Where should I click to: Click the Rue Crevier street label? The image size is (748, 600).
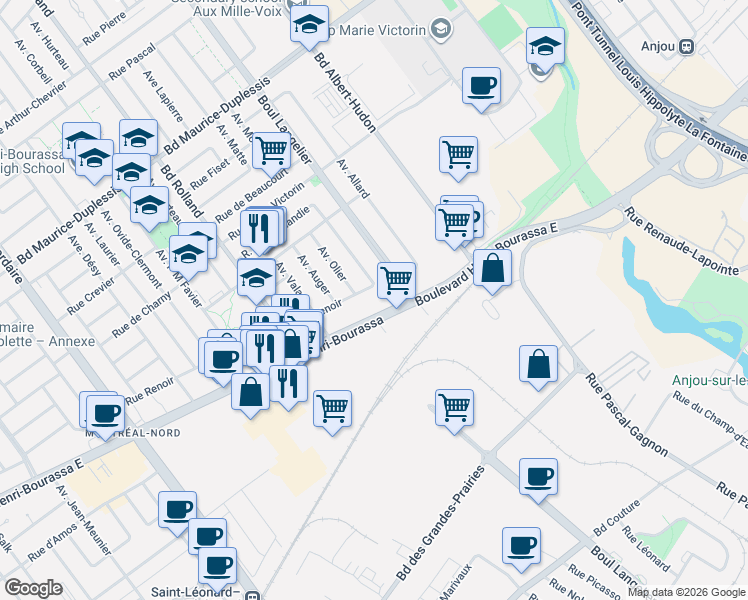tap(91, 296)
